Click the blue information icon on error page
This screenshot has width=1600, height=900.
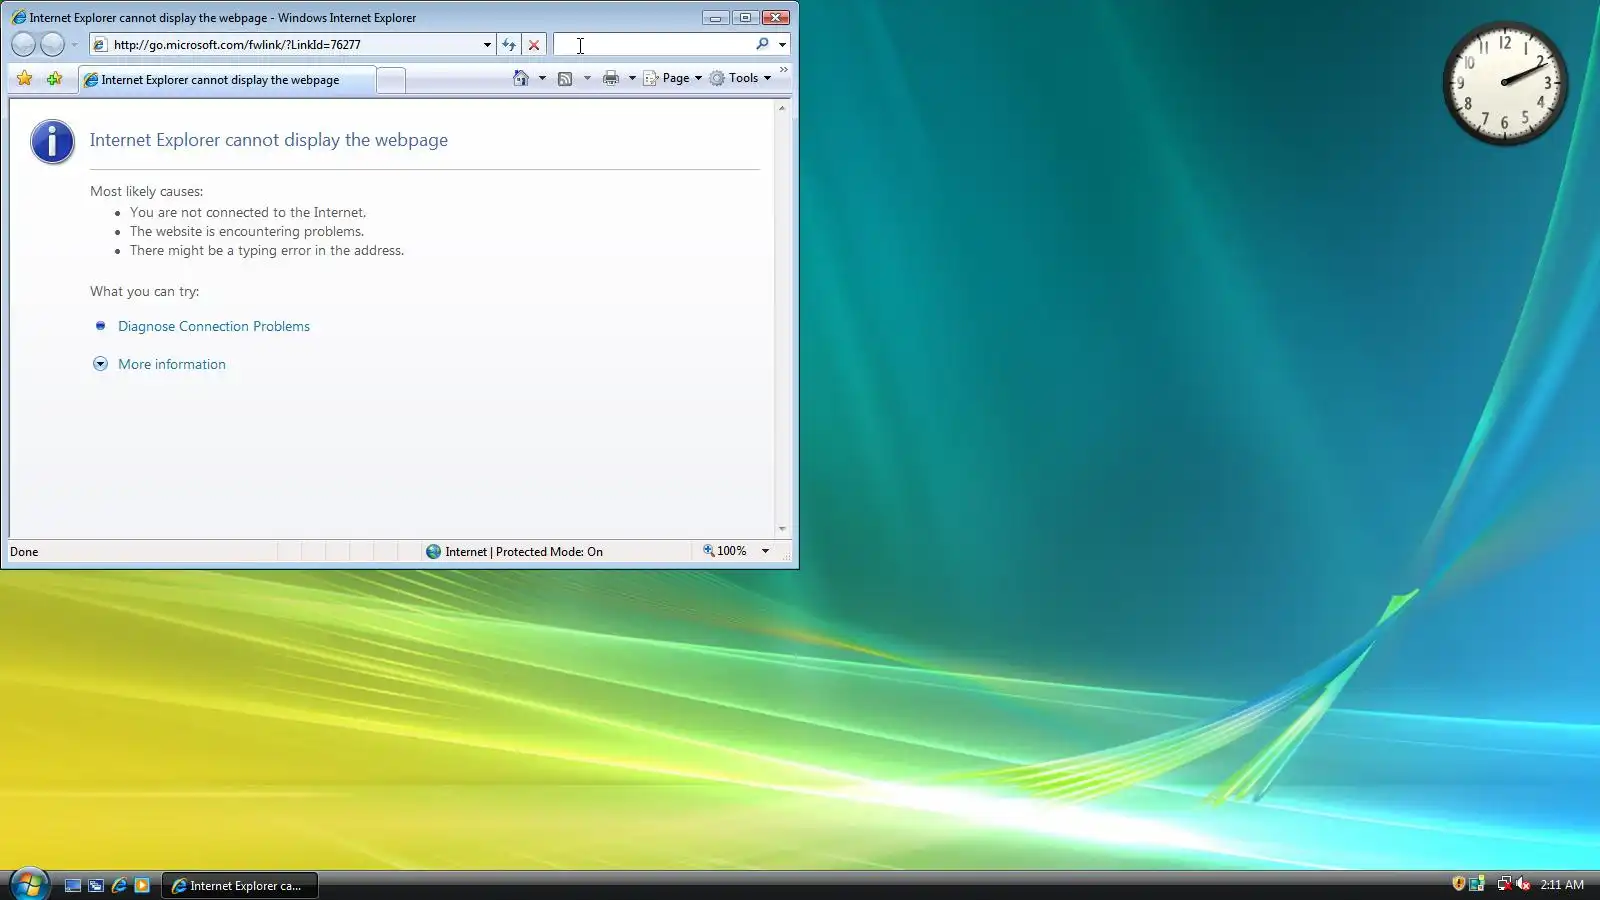(x=52, y=142)
